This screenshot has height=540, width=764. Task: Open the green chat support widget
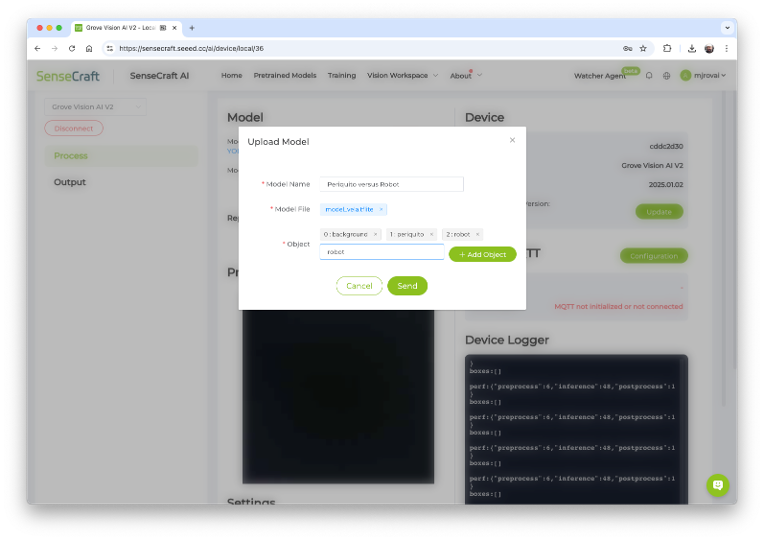click(717, 485)
